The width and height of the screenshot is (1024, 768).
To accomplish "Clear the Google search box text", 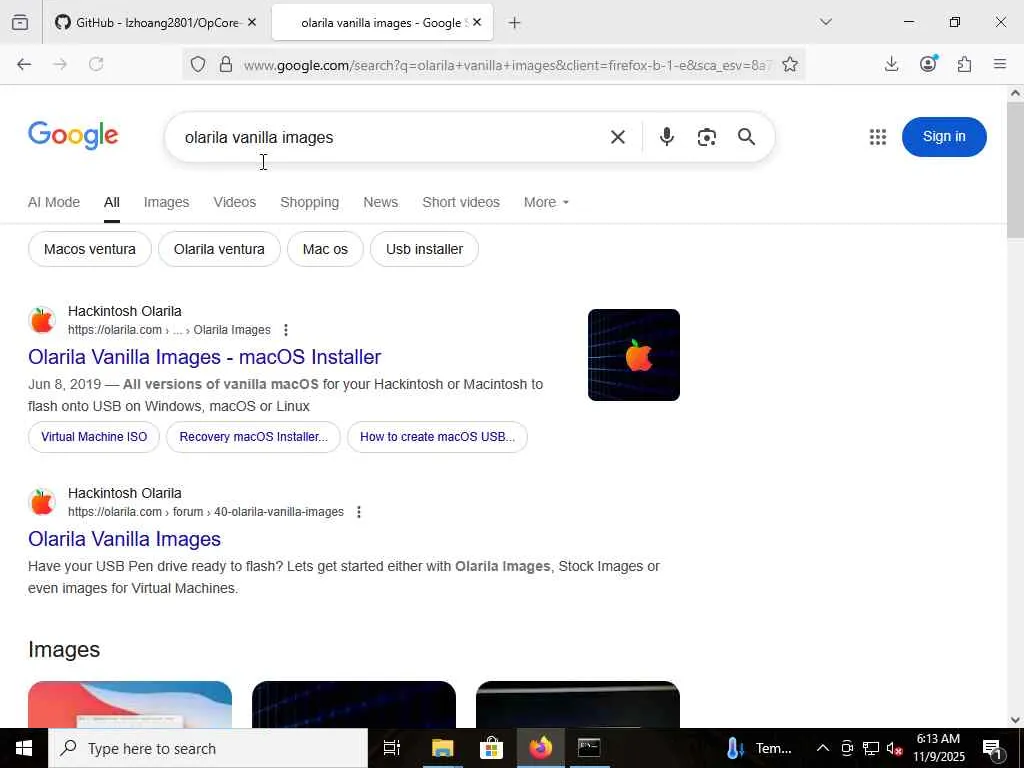I will click(x=618, y=137).
